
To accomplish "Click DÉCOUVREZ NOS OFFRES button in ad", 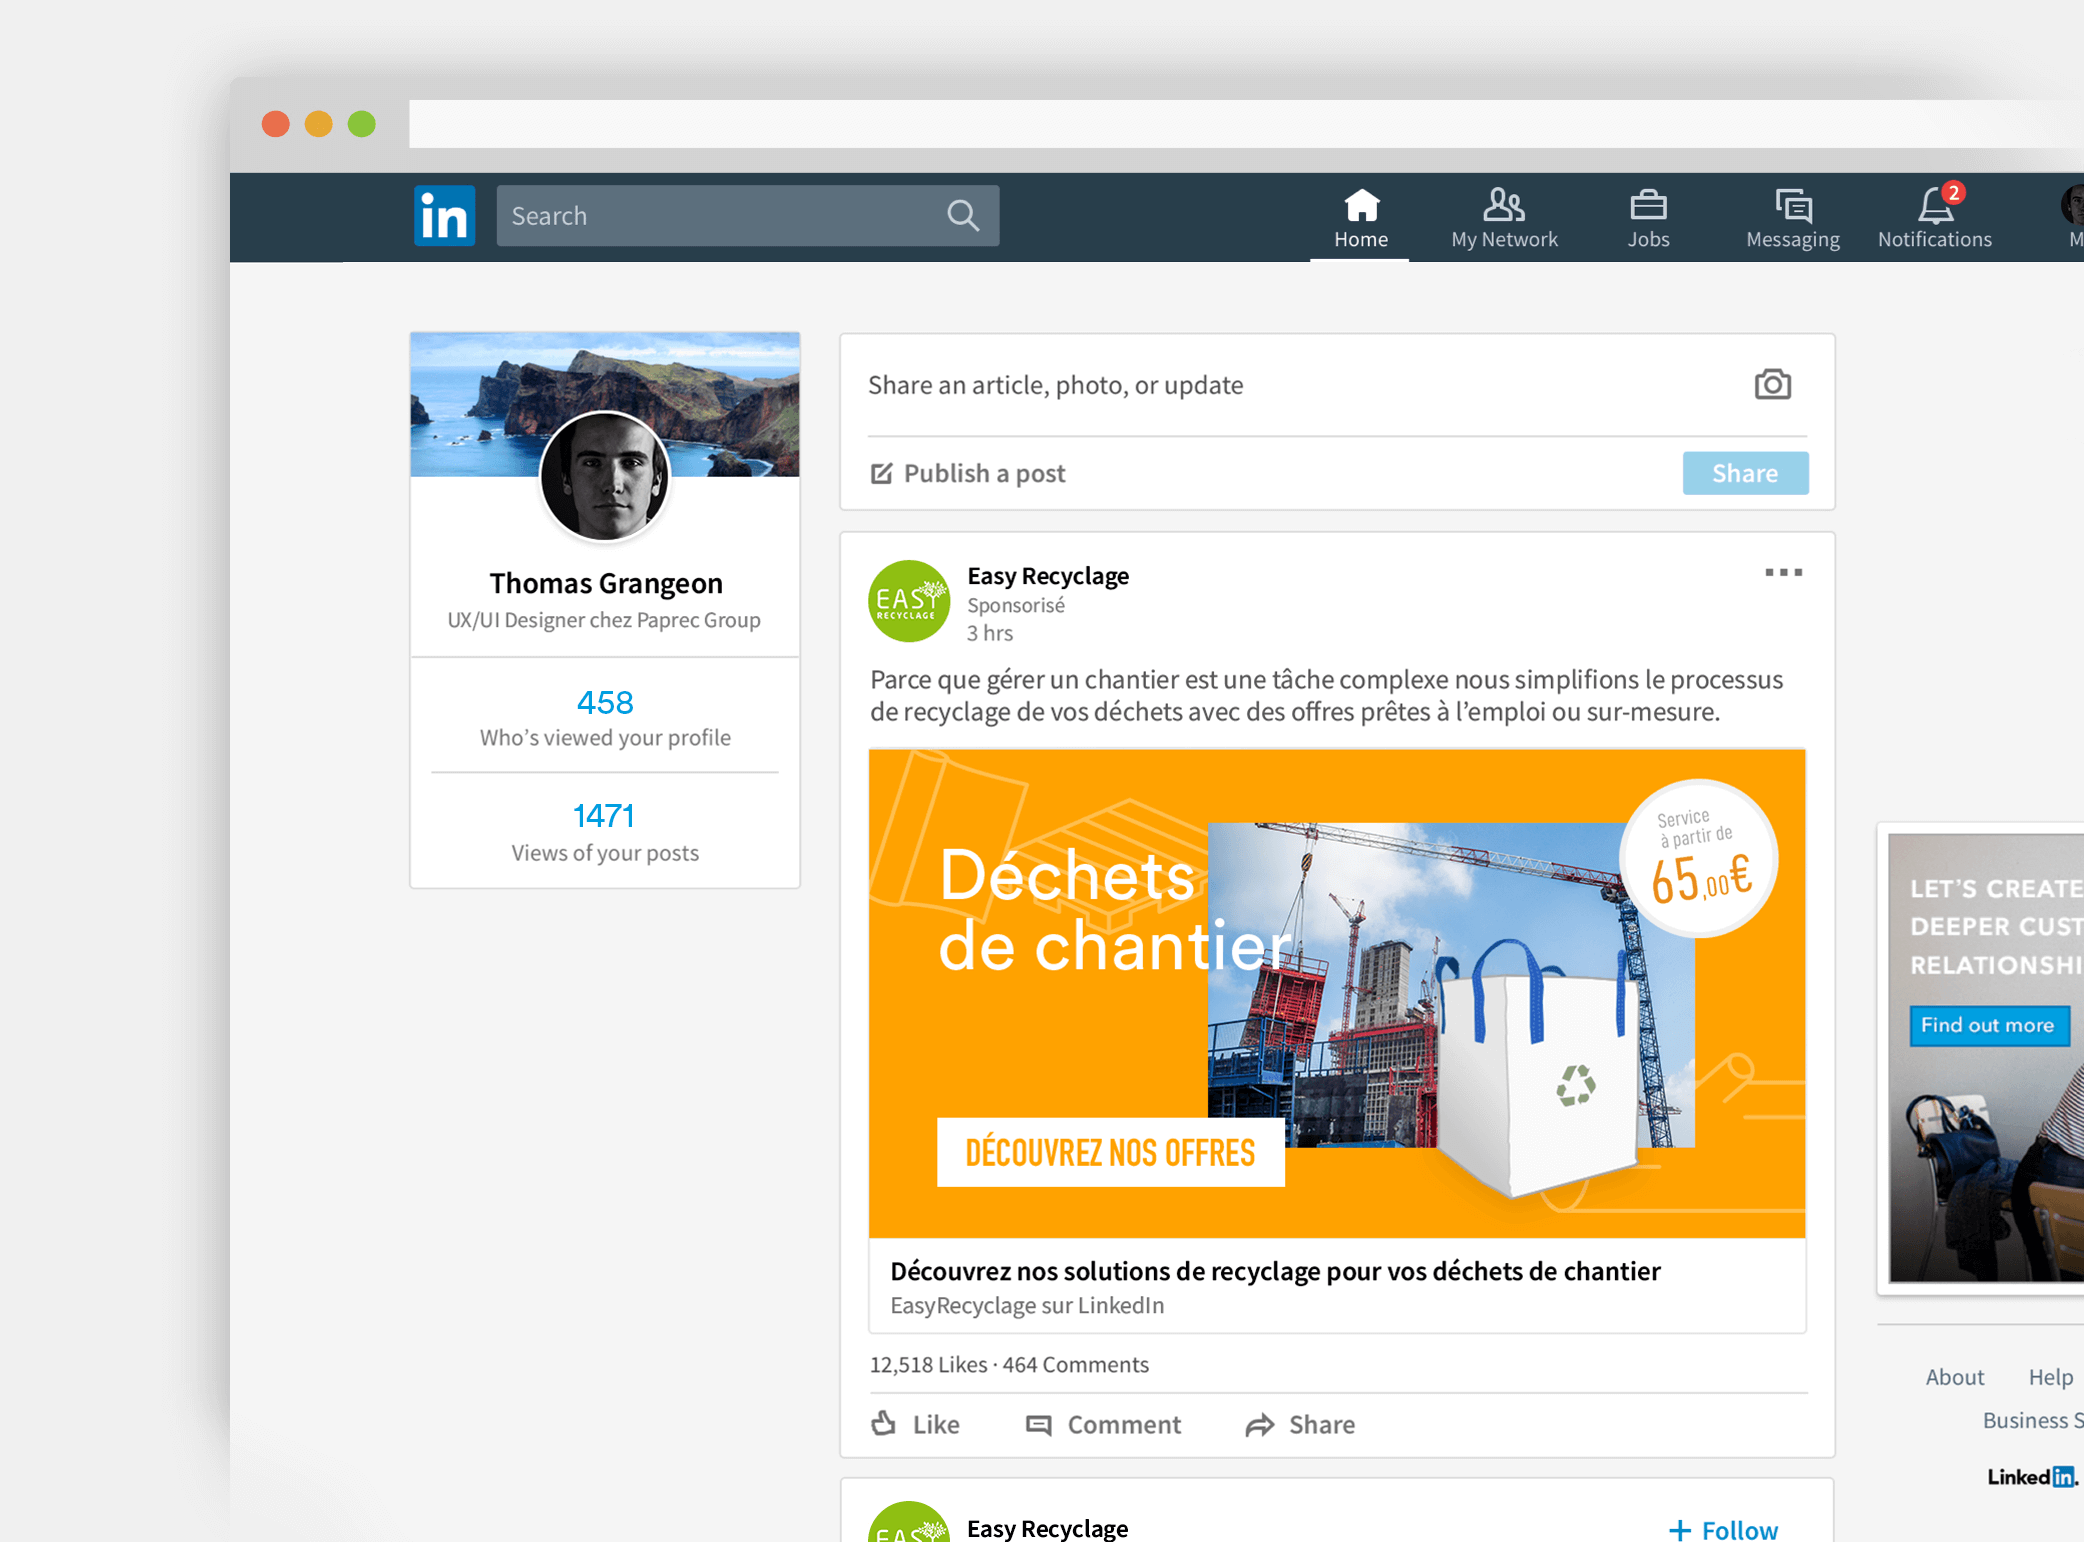I will [x=1110, y=1152].
